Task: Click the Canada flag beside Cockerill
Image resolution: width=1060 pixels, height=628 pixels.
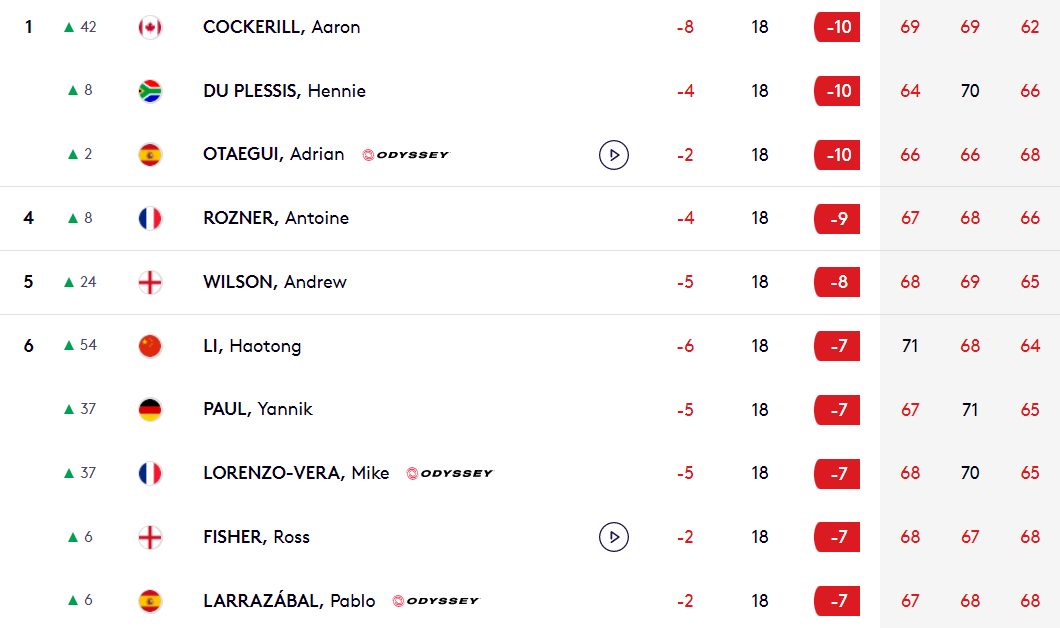Action: click(150, 27)
